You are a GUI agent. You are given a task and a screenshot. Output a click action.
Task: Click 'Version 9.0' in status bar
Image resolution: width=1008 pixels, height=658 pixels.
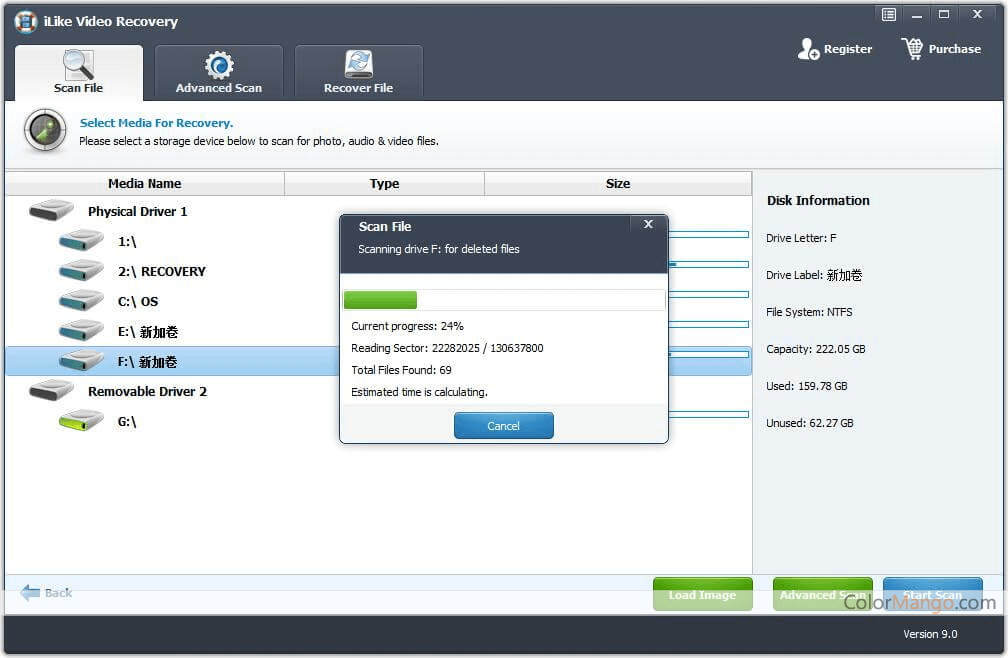[930, 634]
